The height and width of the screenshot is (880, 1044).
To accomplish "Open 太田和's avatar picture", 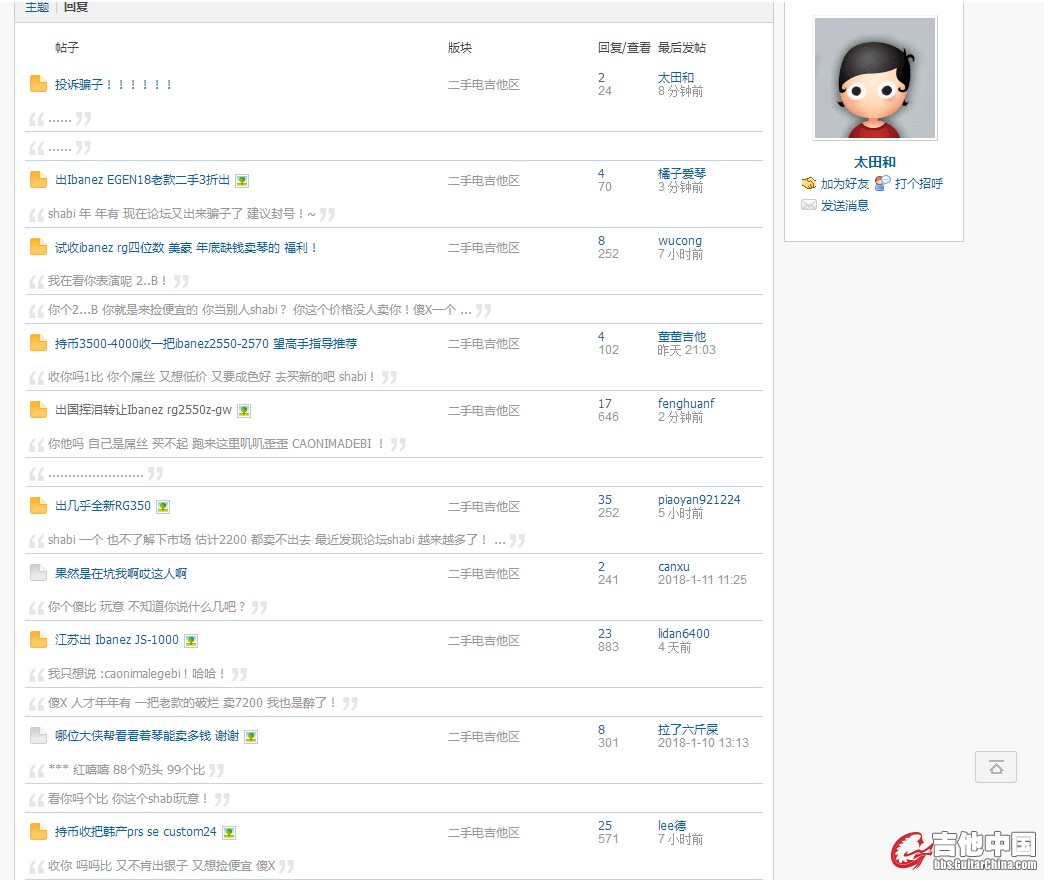I will point(875,78).
